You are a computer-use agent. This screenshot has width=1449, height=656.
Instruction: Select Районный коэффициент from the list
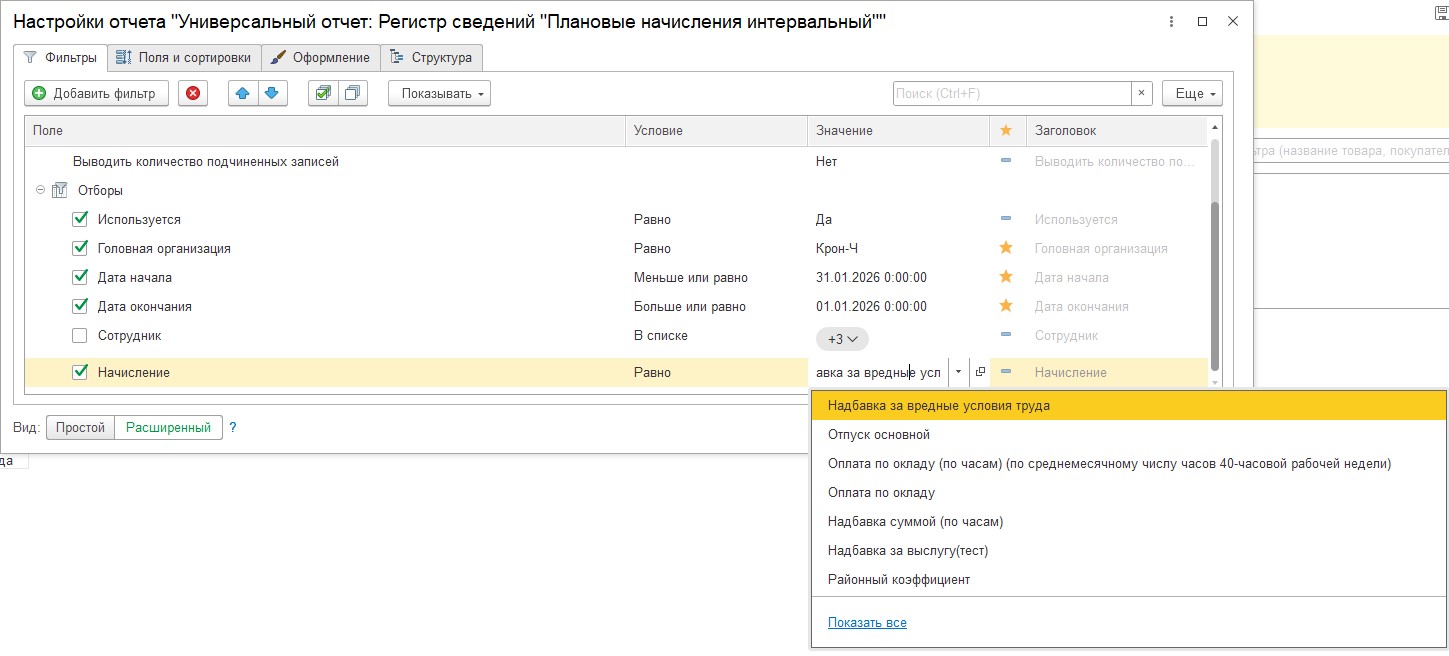899,579
